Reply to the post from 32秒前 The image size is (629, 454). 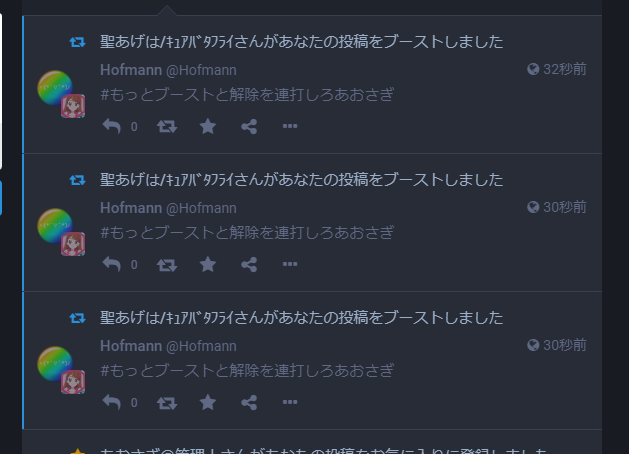[112, 126]
